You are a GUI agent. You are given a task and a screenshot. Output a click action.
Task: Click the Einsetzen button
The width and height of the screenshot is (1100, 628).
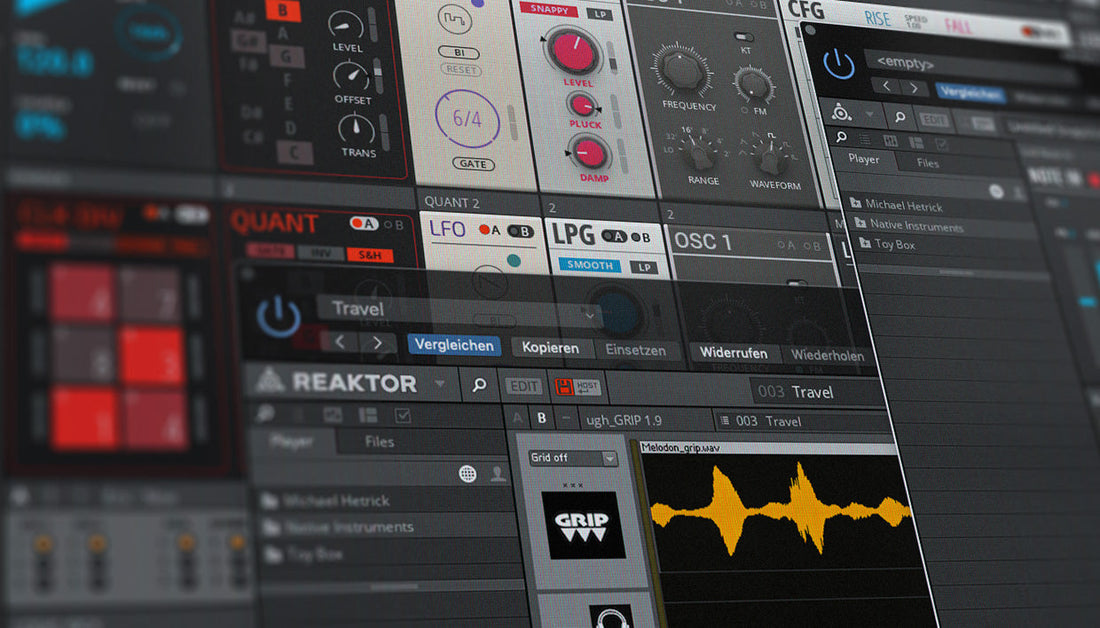(636, 349)
